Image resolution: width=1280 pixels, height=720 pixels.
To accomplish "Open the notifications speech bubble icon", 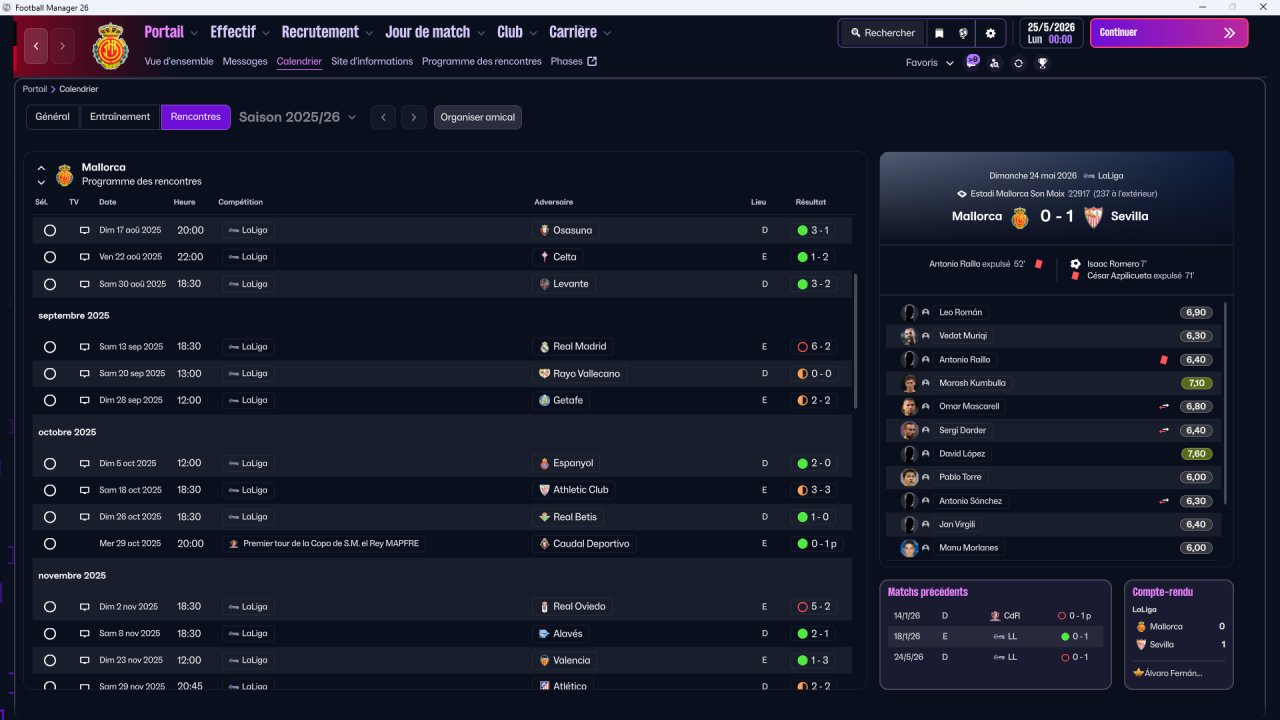I will pyautogui.click(x=972, y=62).
